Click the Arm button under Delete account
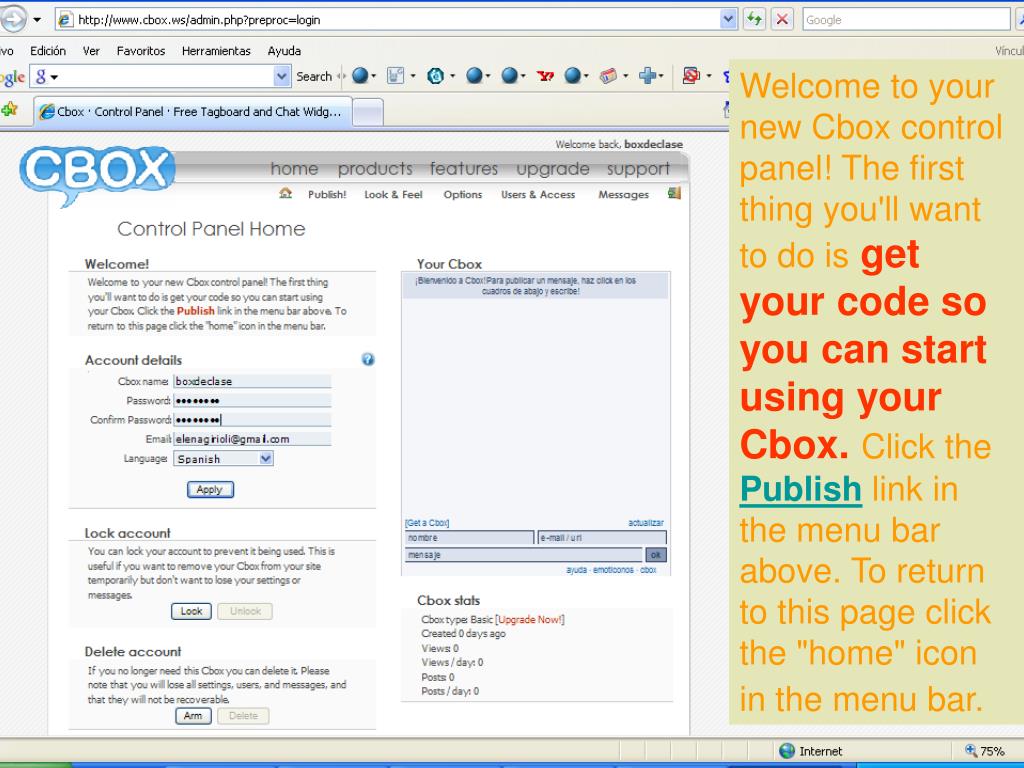Image resolution: width=1024 pixels, height=768 pixels. 193,716
